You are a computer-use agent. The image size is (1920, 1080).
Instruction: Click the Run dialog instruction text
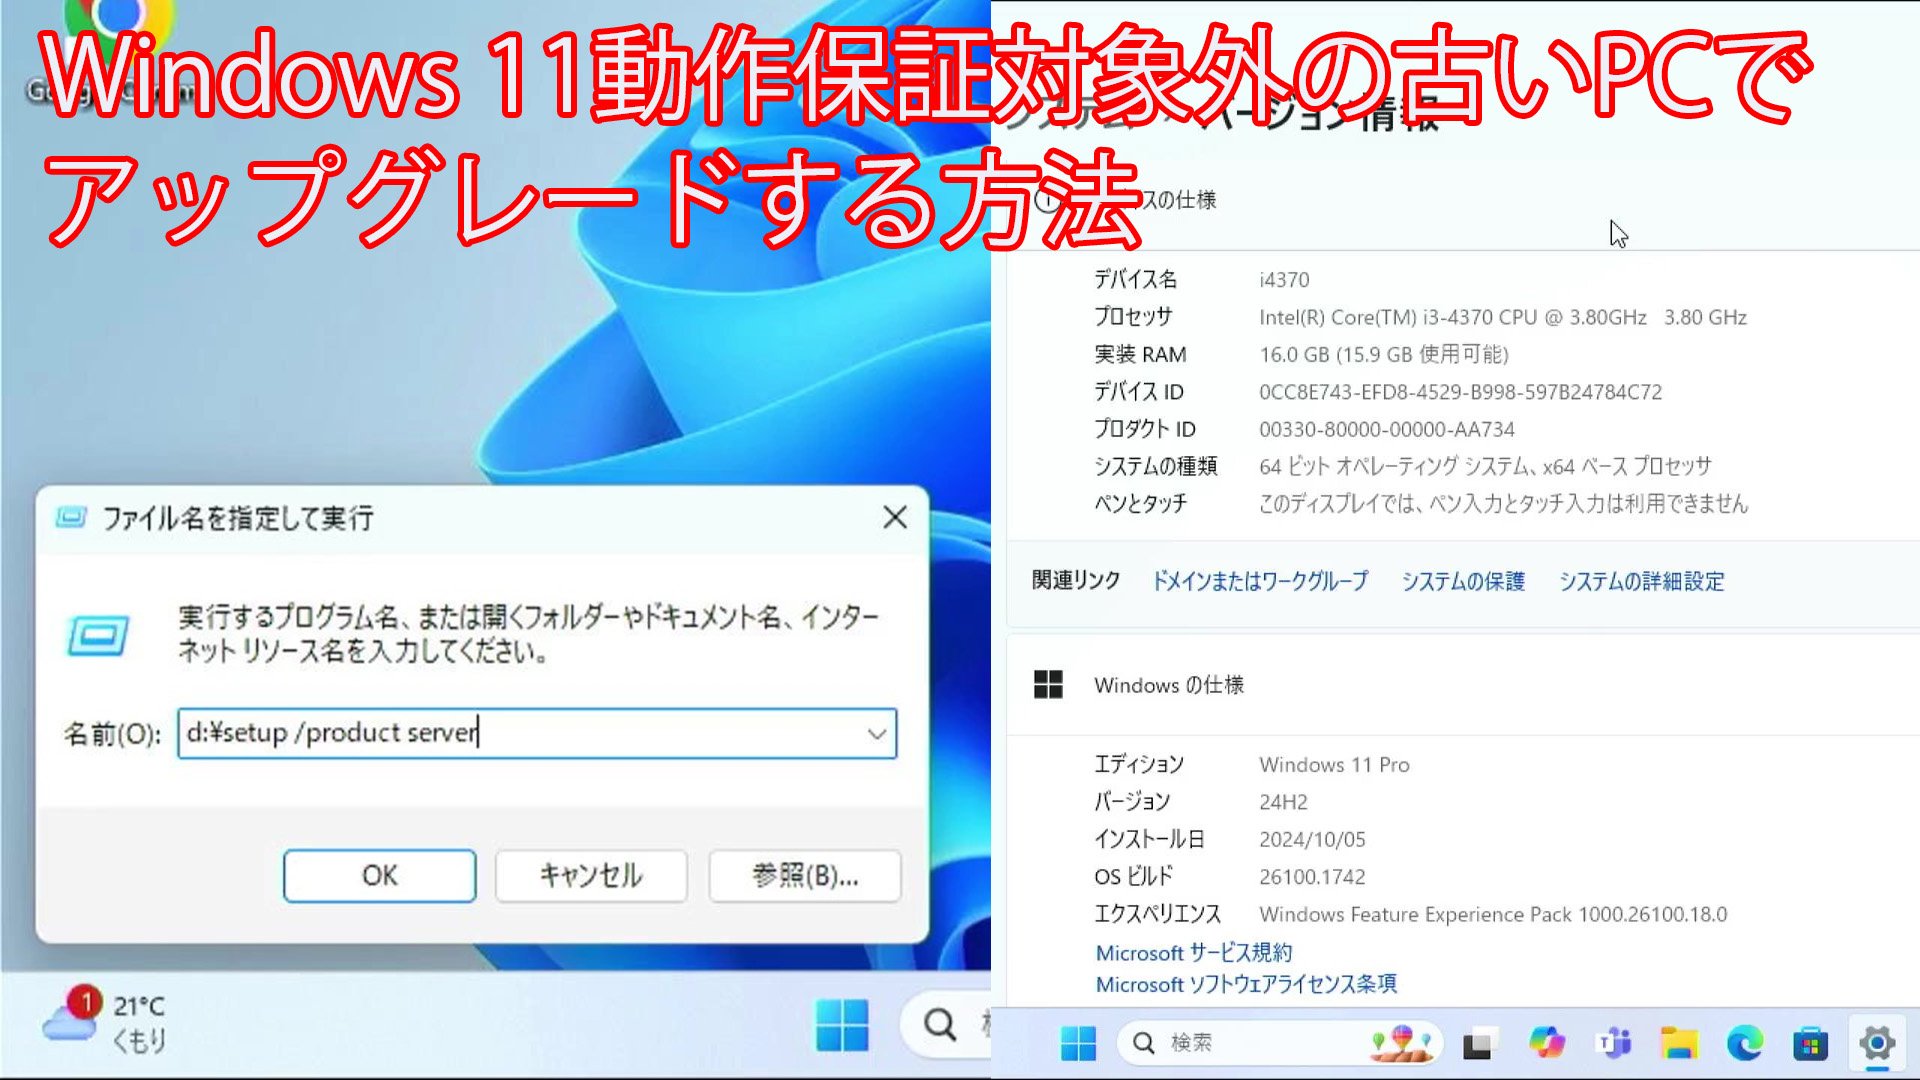click(528, 634)
